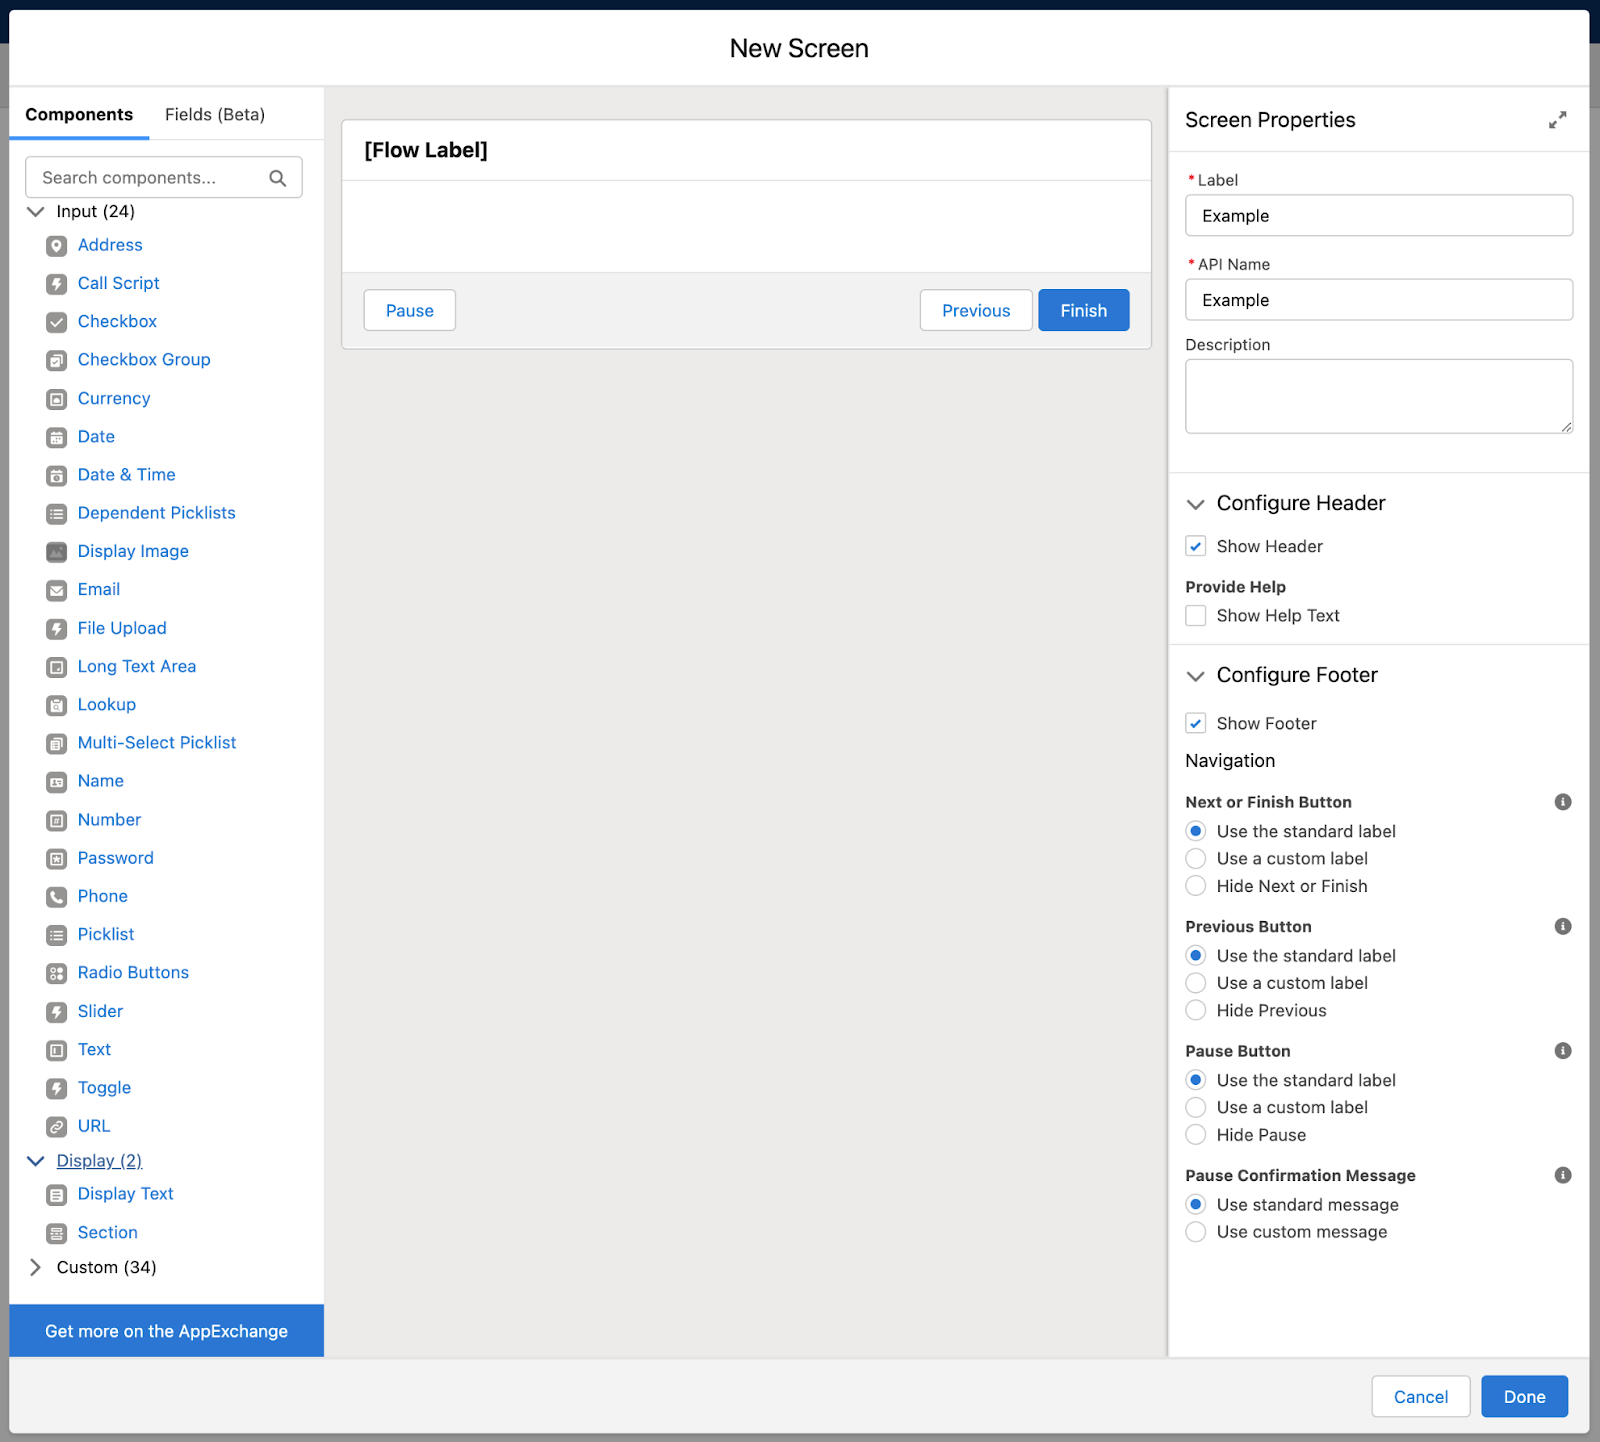Expand the Screen Properties panel fullscreen
The height and width of the screenshot is (1442, 1600).
pos(1557,120)
